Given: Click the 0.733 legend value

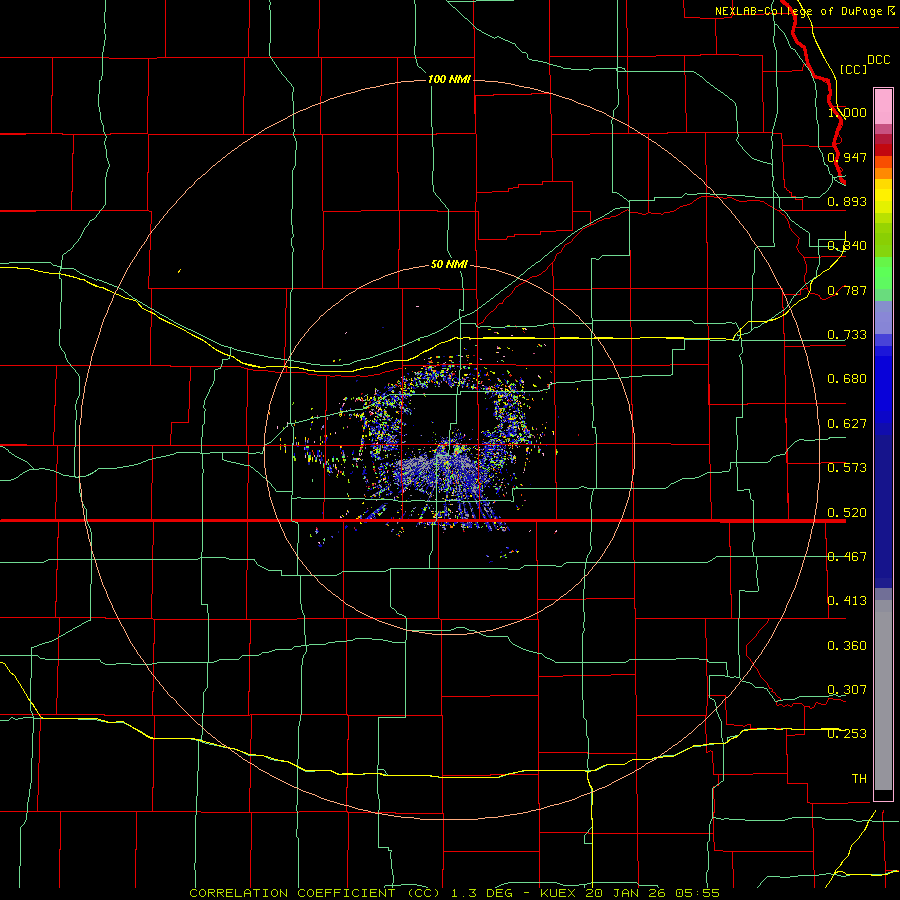Looking at the screenshot, I should (x=847, y=335).
